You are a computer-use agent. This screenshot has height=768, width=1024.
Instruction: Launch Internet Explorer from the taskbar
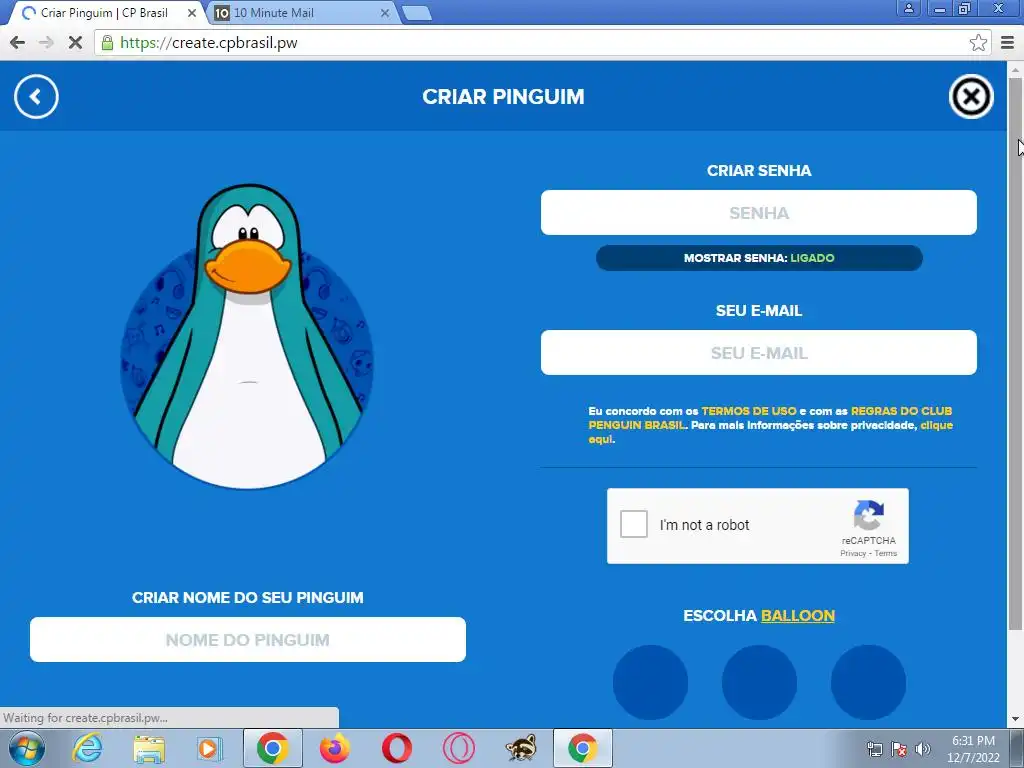click(x=88, y=748)
